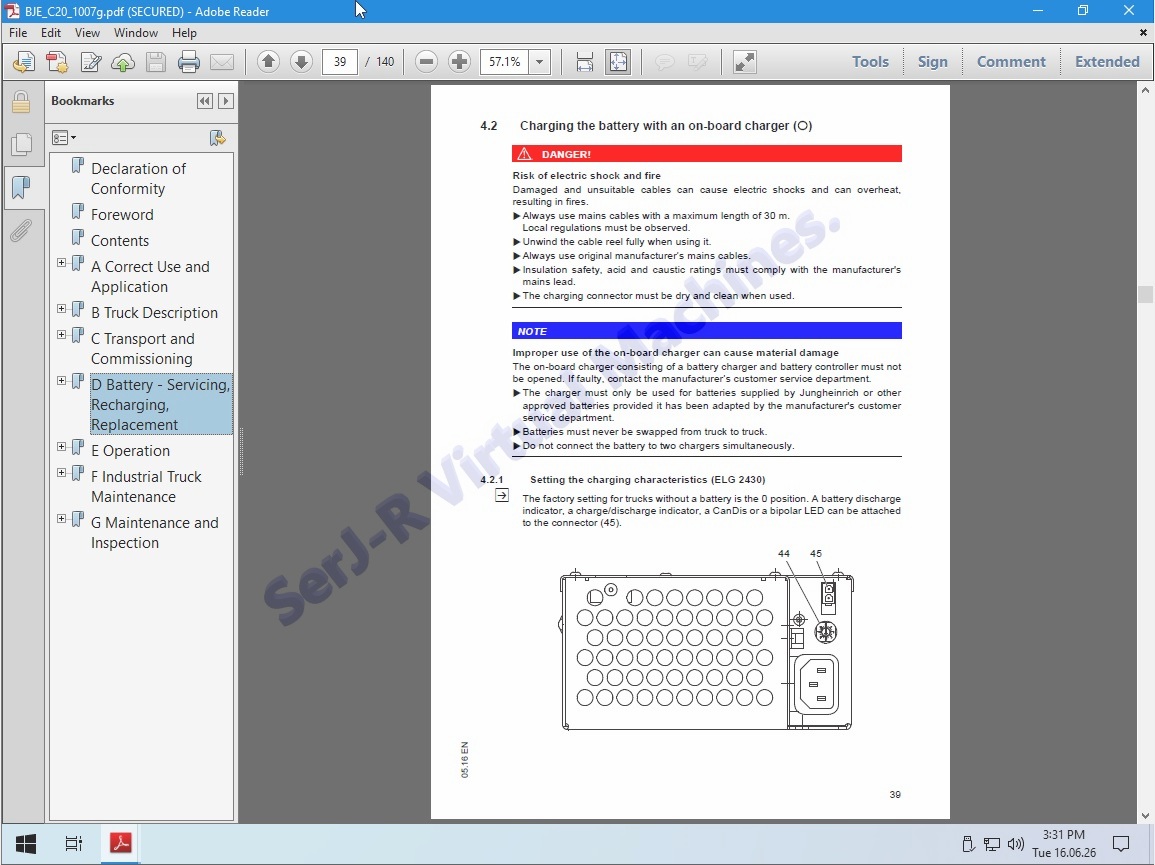
Task: Expand the Bookmarks panel right arrow
Action: click(x=226, y=101)
